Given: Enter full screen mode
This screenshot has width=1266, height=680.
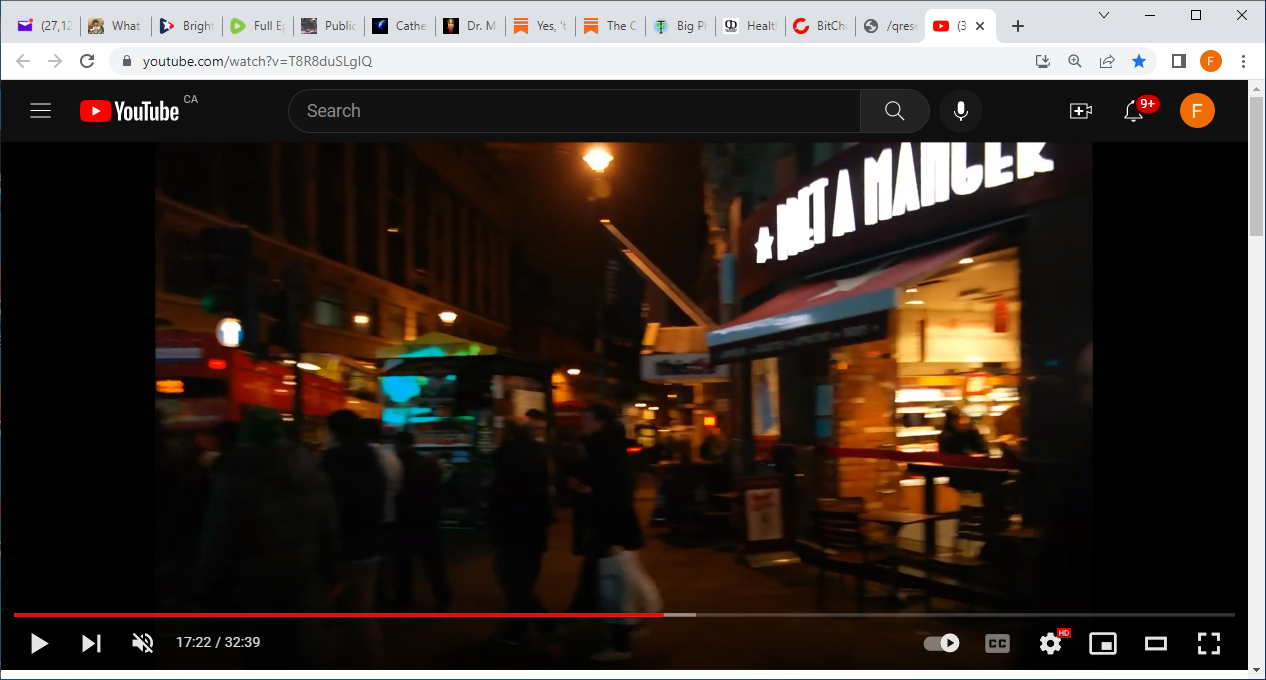Looking at the screenshot, I should 1209,643.
